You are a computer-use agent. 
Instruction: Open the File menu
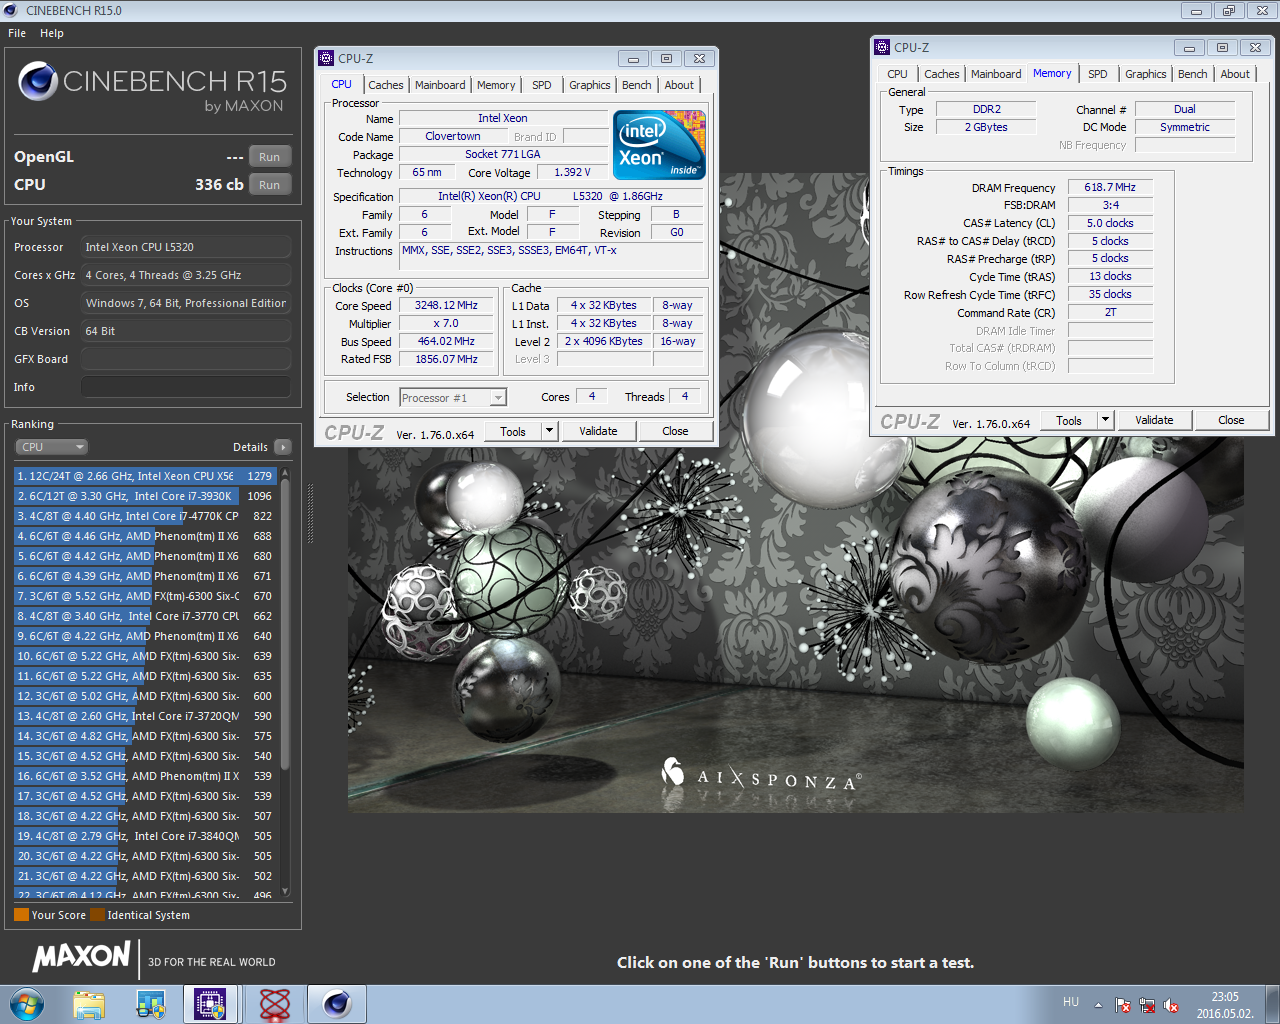click(17, 33)
